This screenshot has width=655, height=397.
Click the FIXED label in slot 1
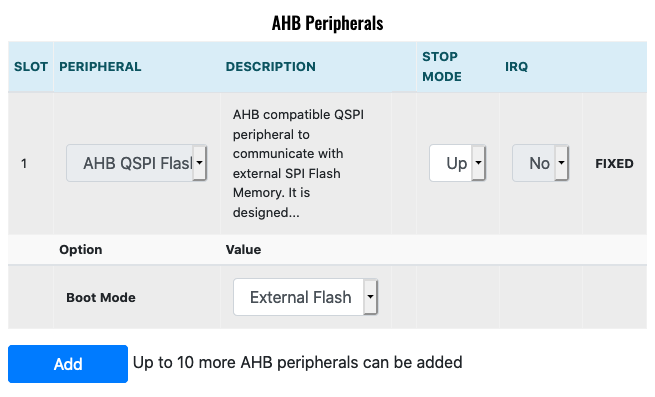pos(614,163)
